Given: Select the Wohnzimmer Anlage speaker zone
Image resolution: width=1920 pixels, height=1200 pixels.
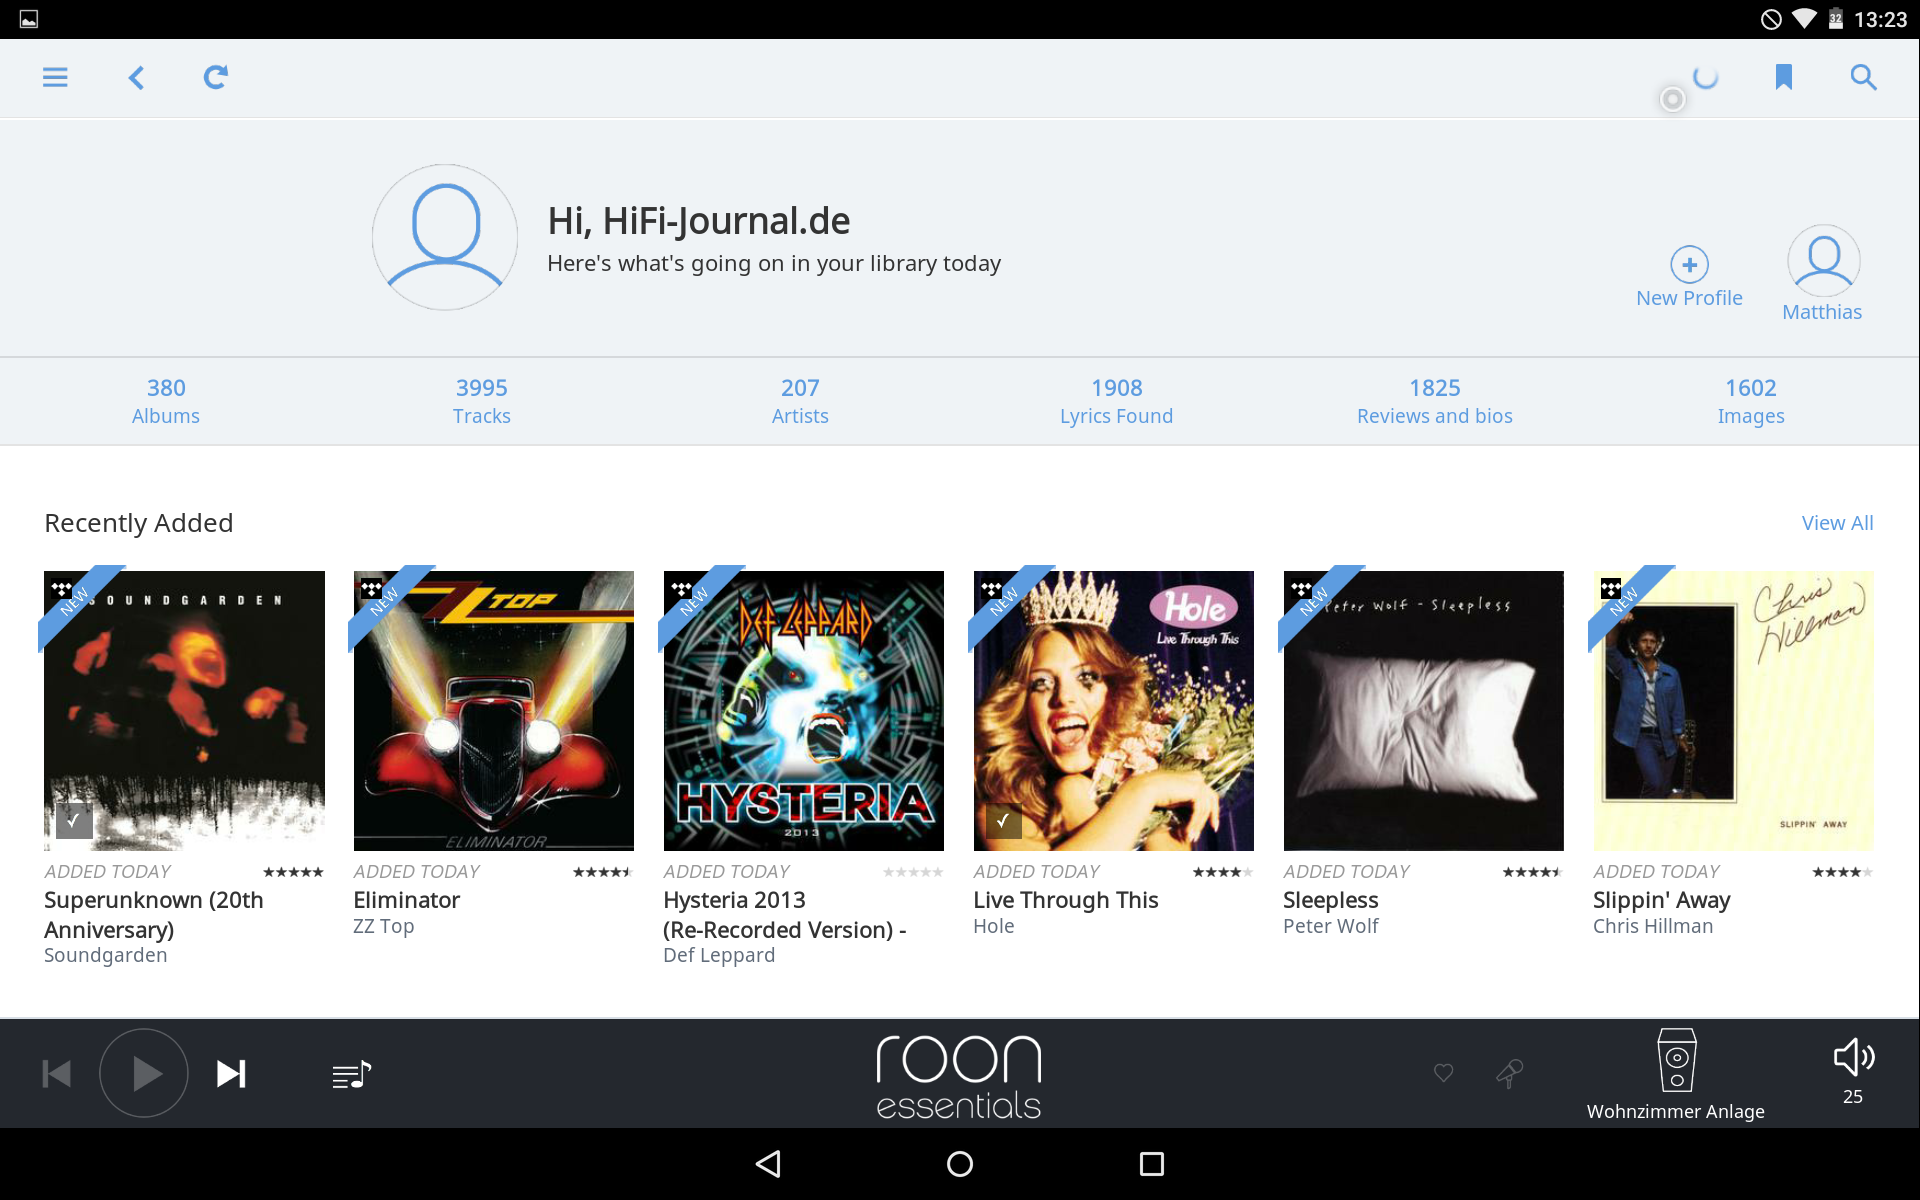Looking at the screenshot, I should (x=1676, y=1075).
